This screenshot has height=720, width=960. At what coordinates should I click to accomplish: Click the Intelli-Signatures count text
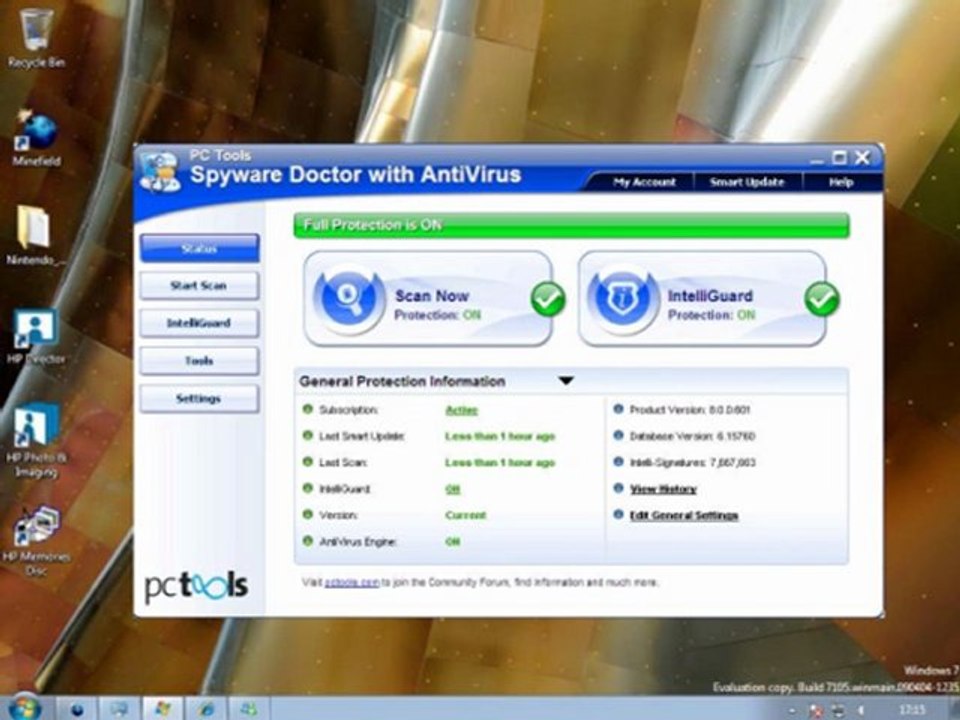[x=693, y=462]
